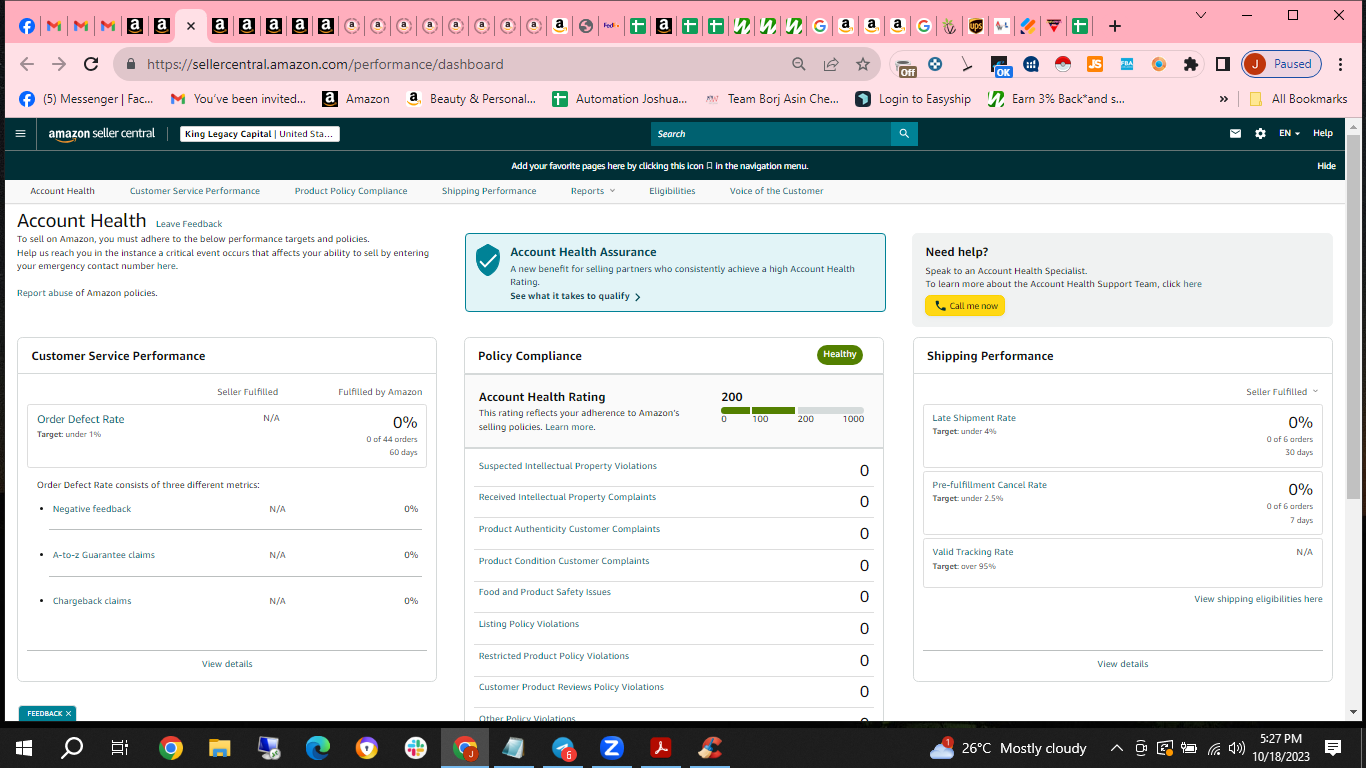
Task: Click the Call me now button
Action: 965,306
